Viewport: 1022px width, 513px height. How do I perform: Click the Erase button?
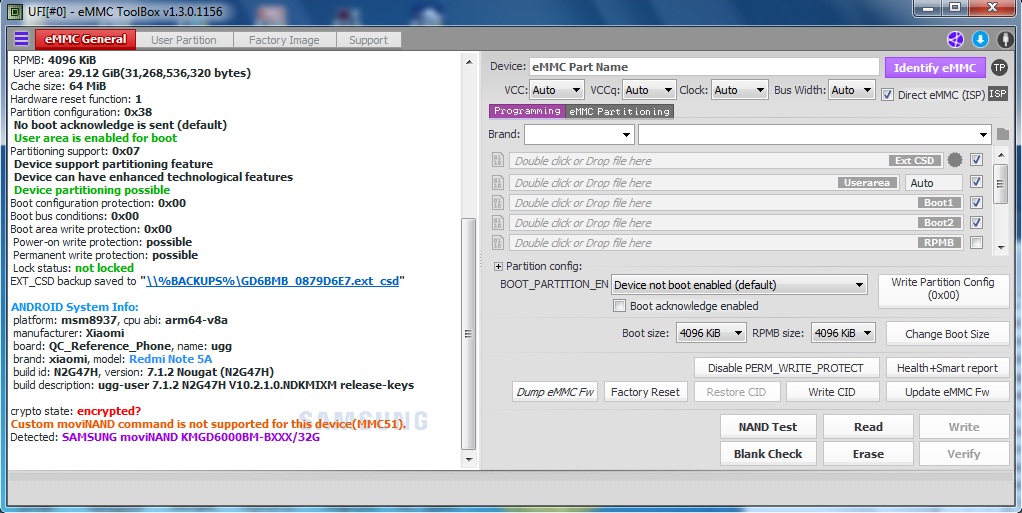coord(868,454)
